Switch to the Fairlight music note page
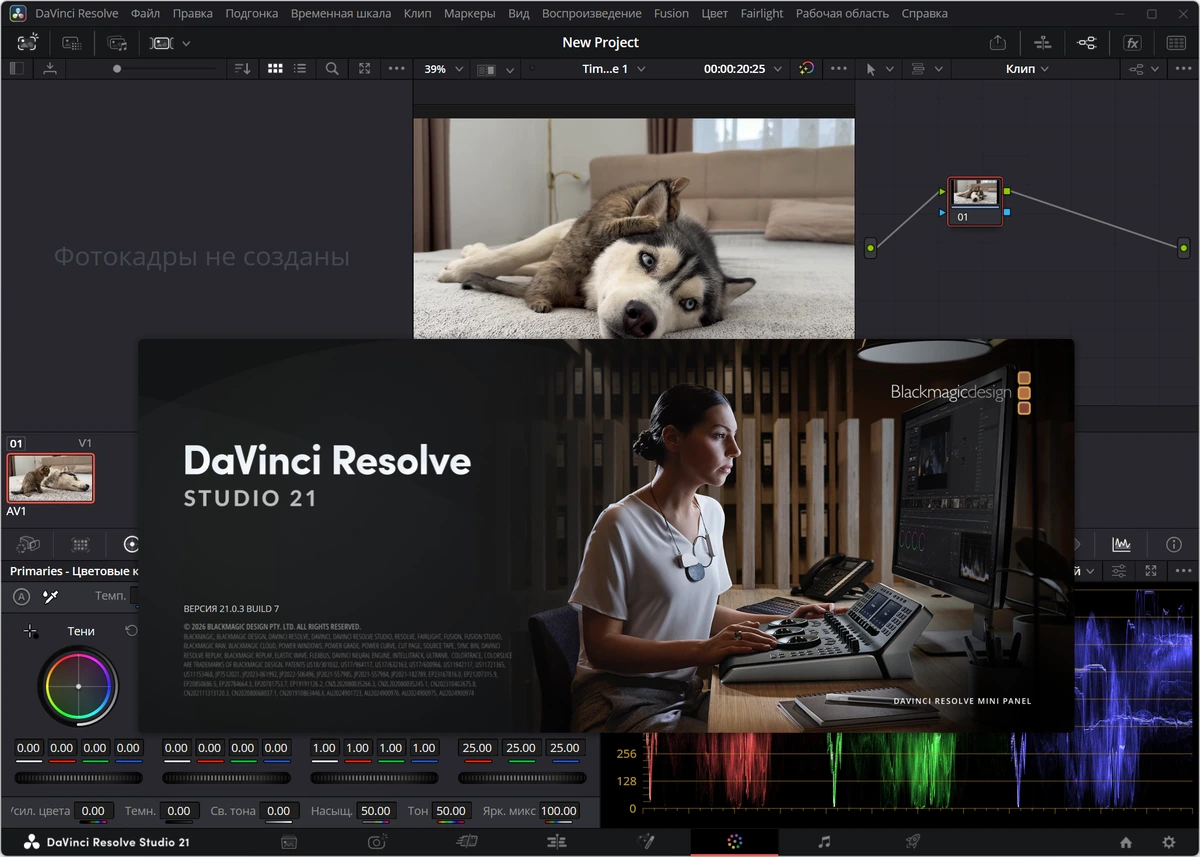The width and height of the screenshot is (1200, 857). click(824, 842)
